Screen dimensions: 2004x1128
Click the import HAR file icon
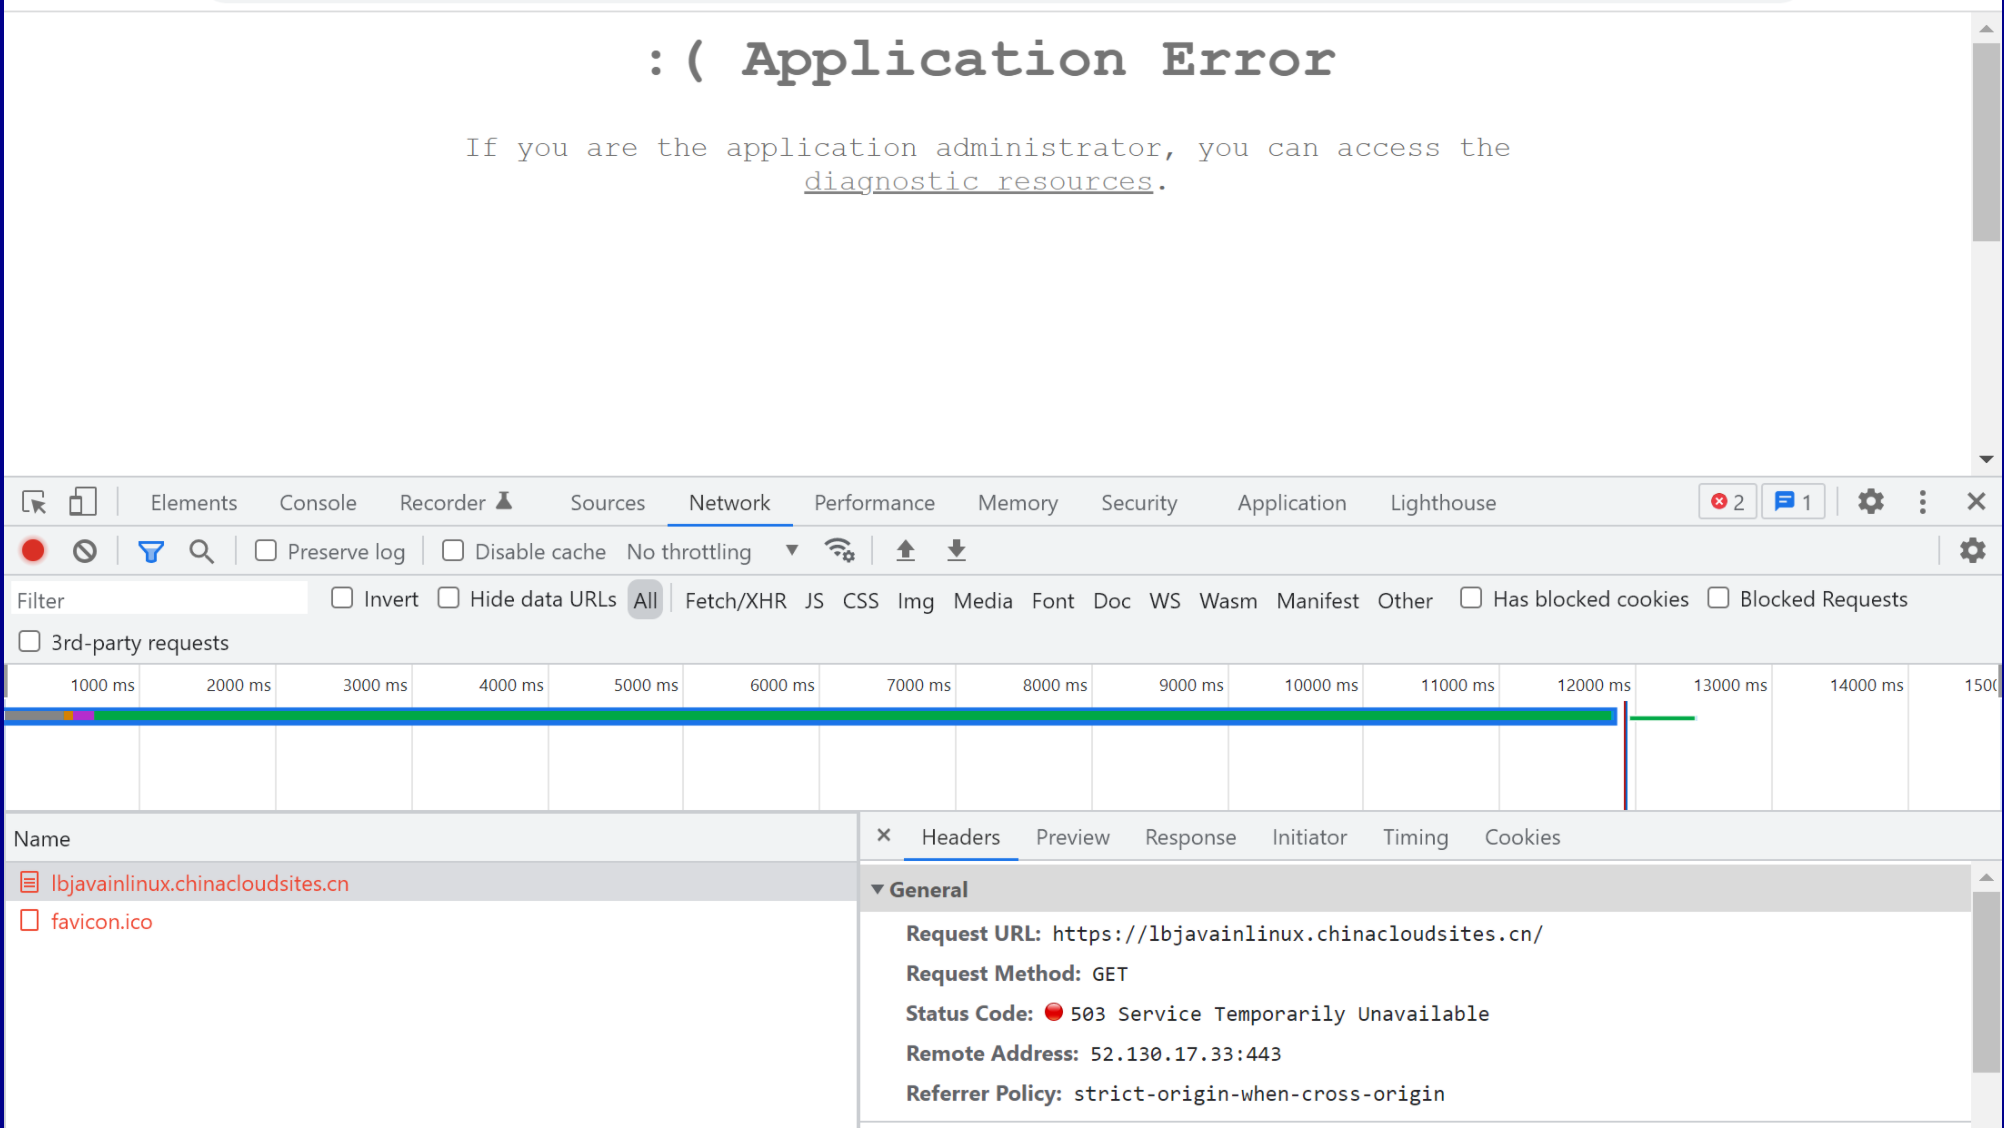point(906,550)
